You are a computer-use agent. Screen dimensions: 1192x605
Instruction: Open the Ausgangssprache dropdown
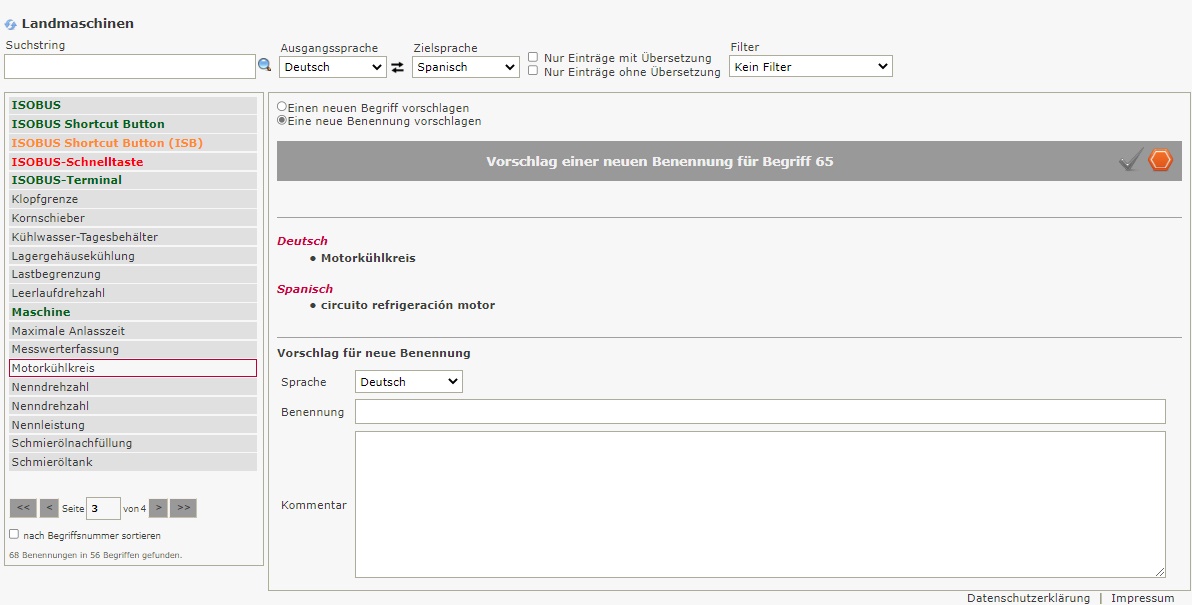click(x=333, y=67)
